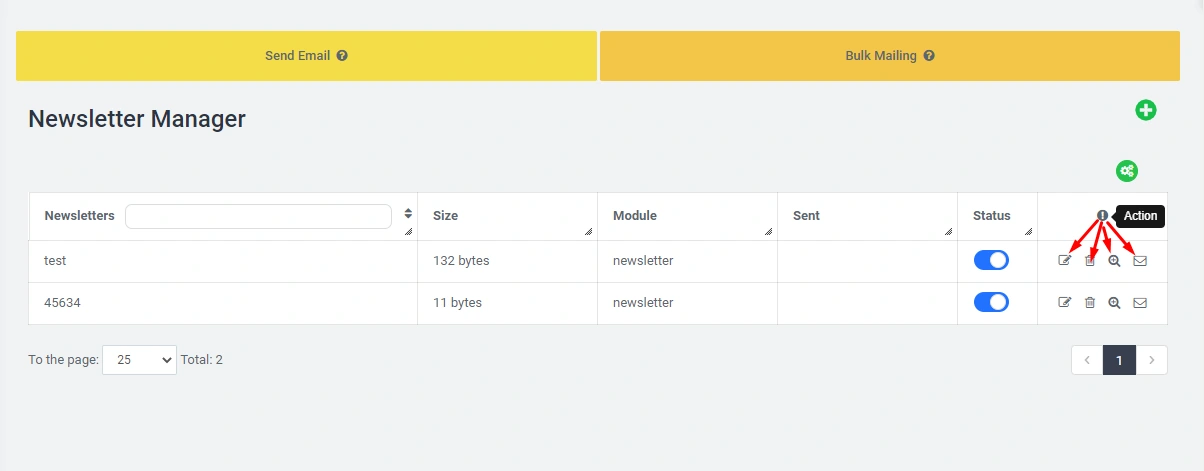
Task: Preview the 45634 newsletter with magnifier
Action: click(1114, 302)
